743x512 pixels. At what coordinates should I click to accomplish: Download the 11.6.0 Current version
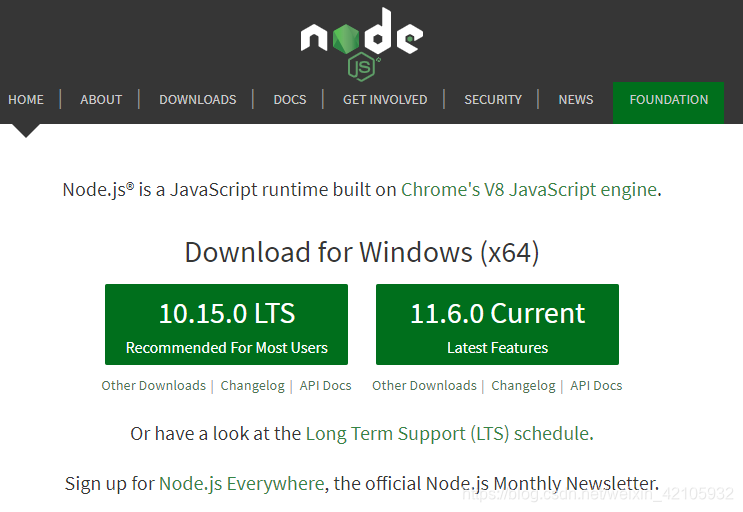[x=497, y=324]
